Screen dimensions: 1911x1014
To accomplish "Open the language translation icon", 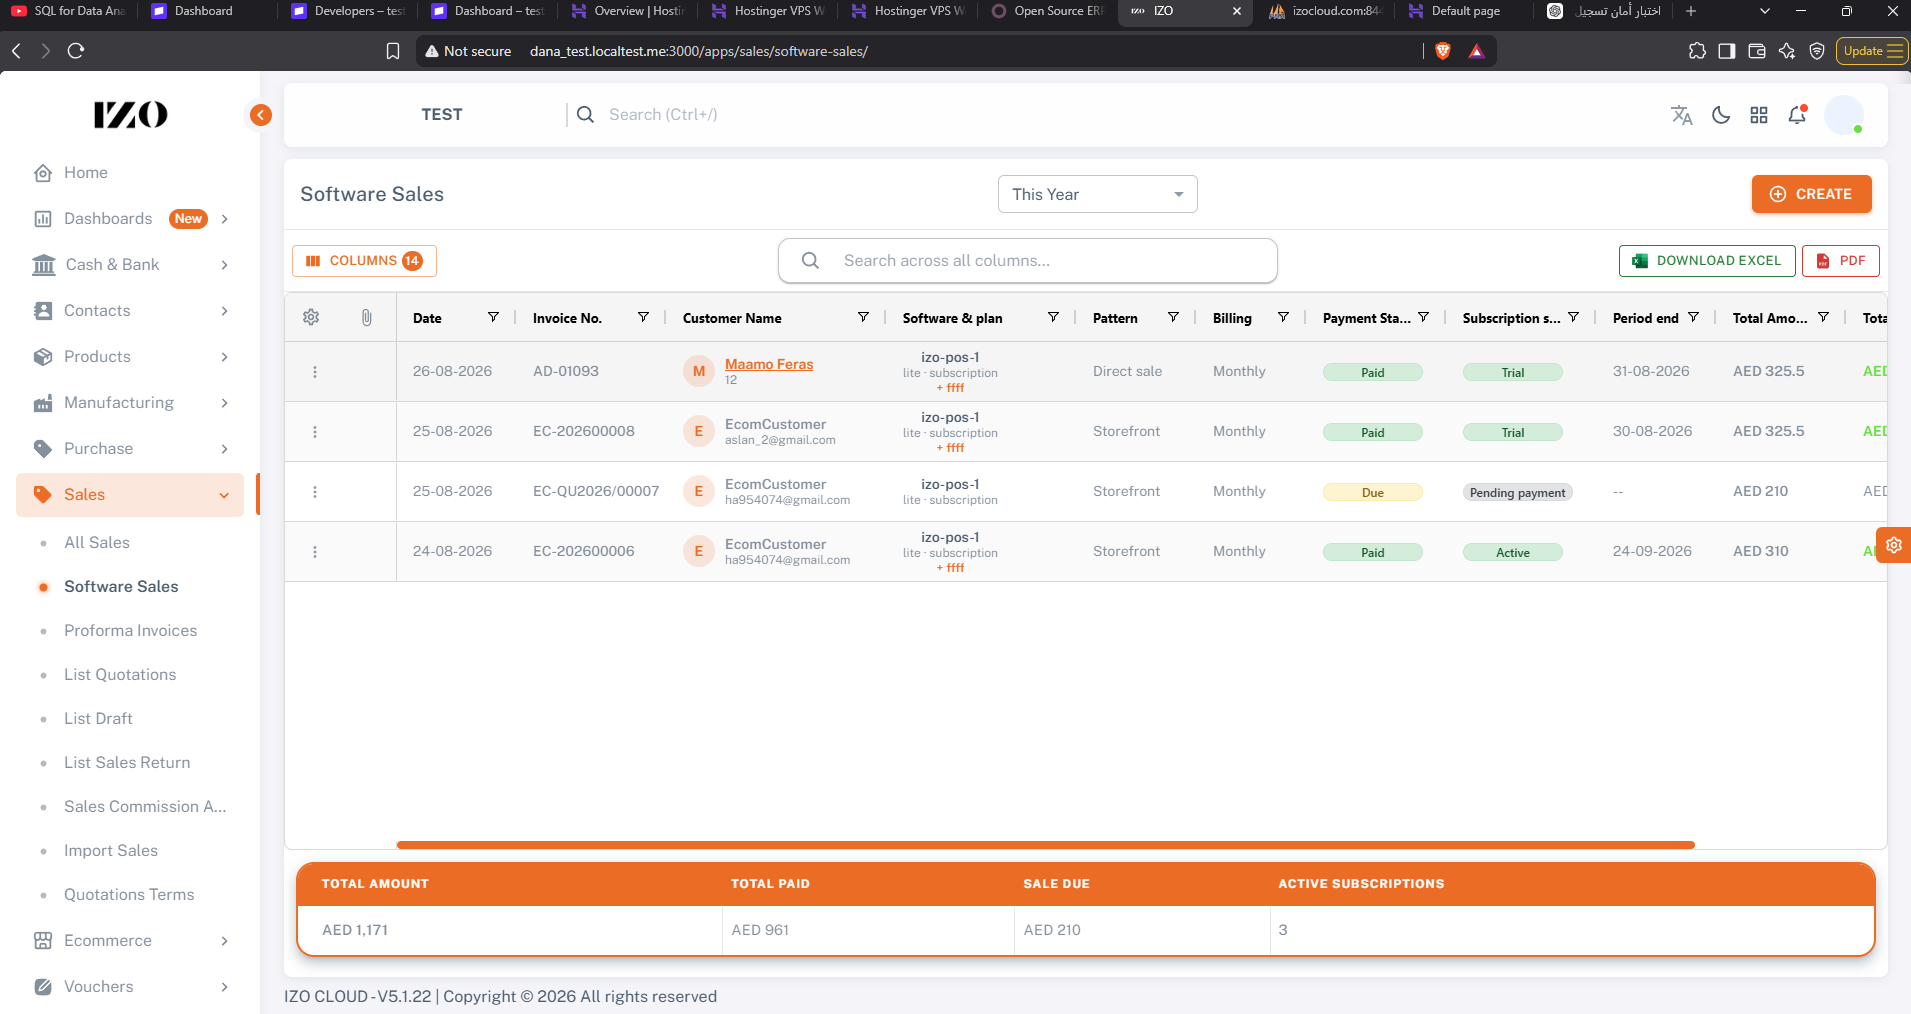I will [1682, 115].
